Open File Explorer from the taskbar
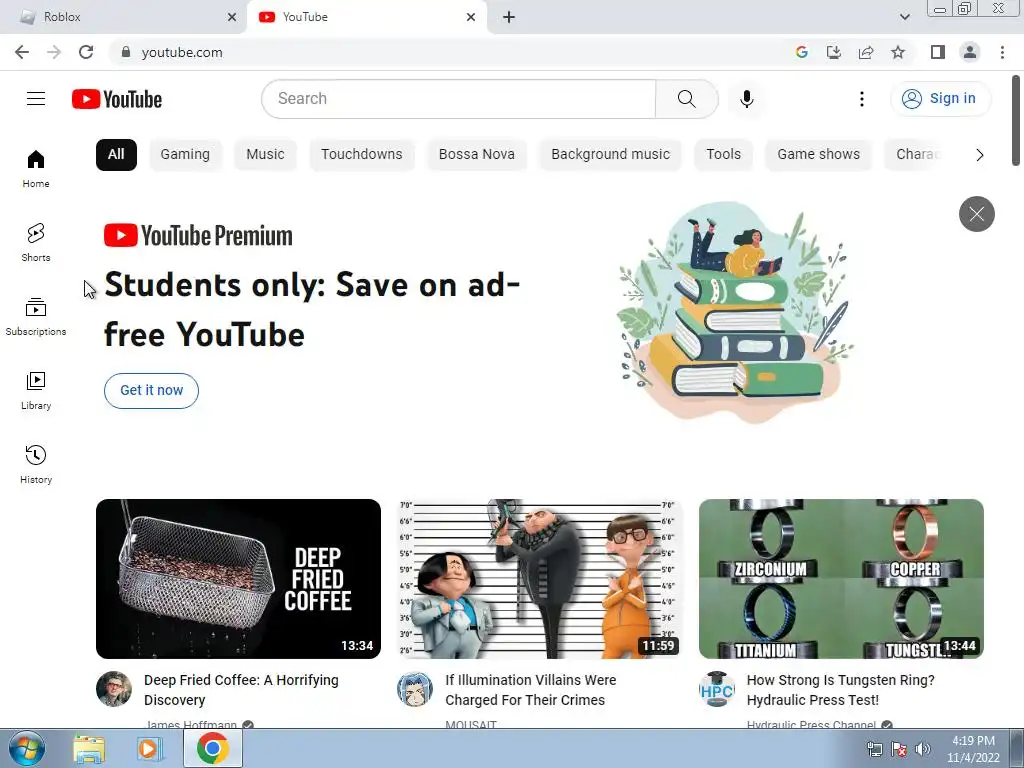Screen dimensions: 1024x768 (x=89, y=748)
